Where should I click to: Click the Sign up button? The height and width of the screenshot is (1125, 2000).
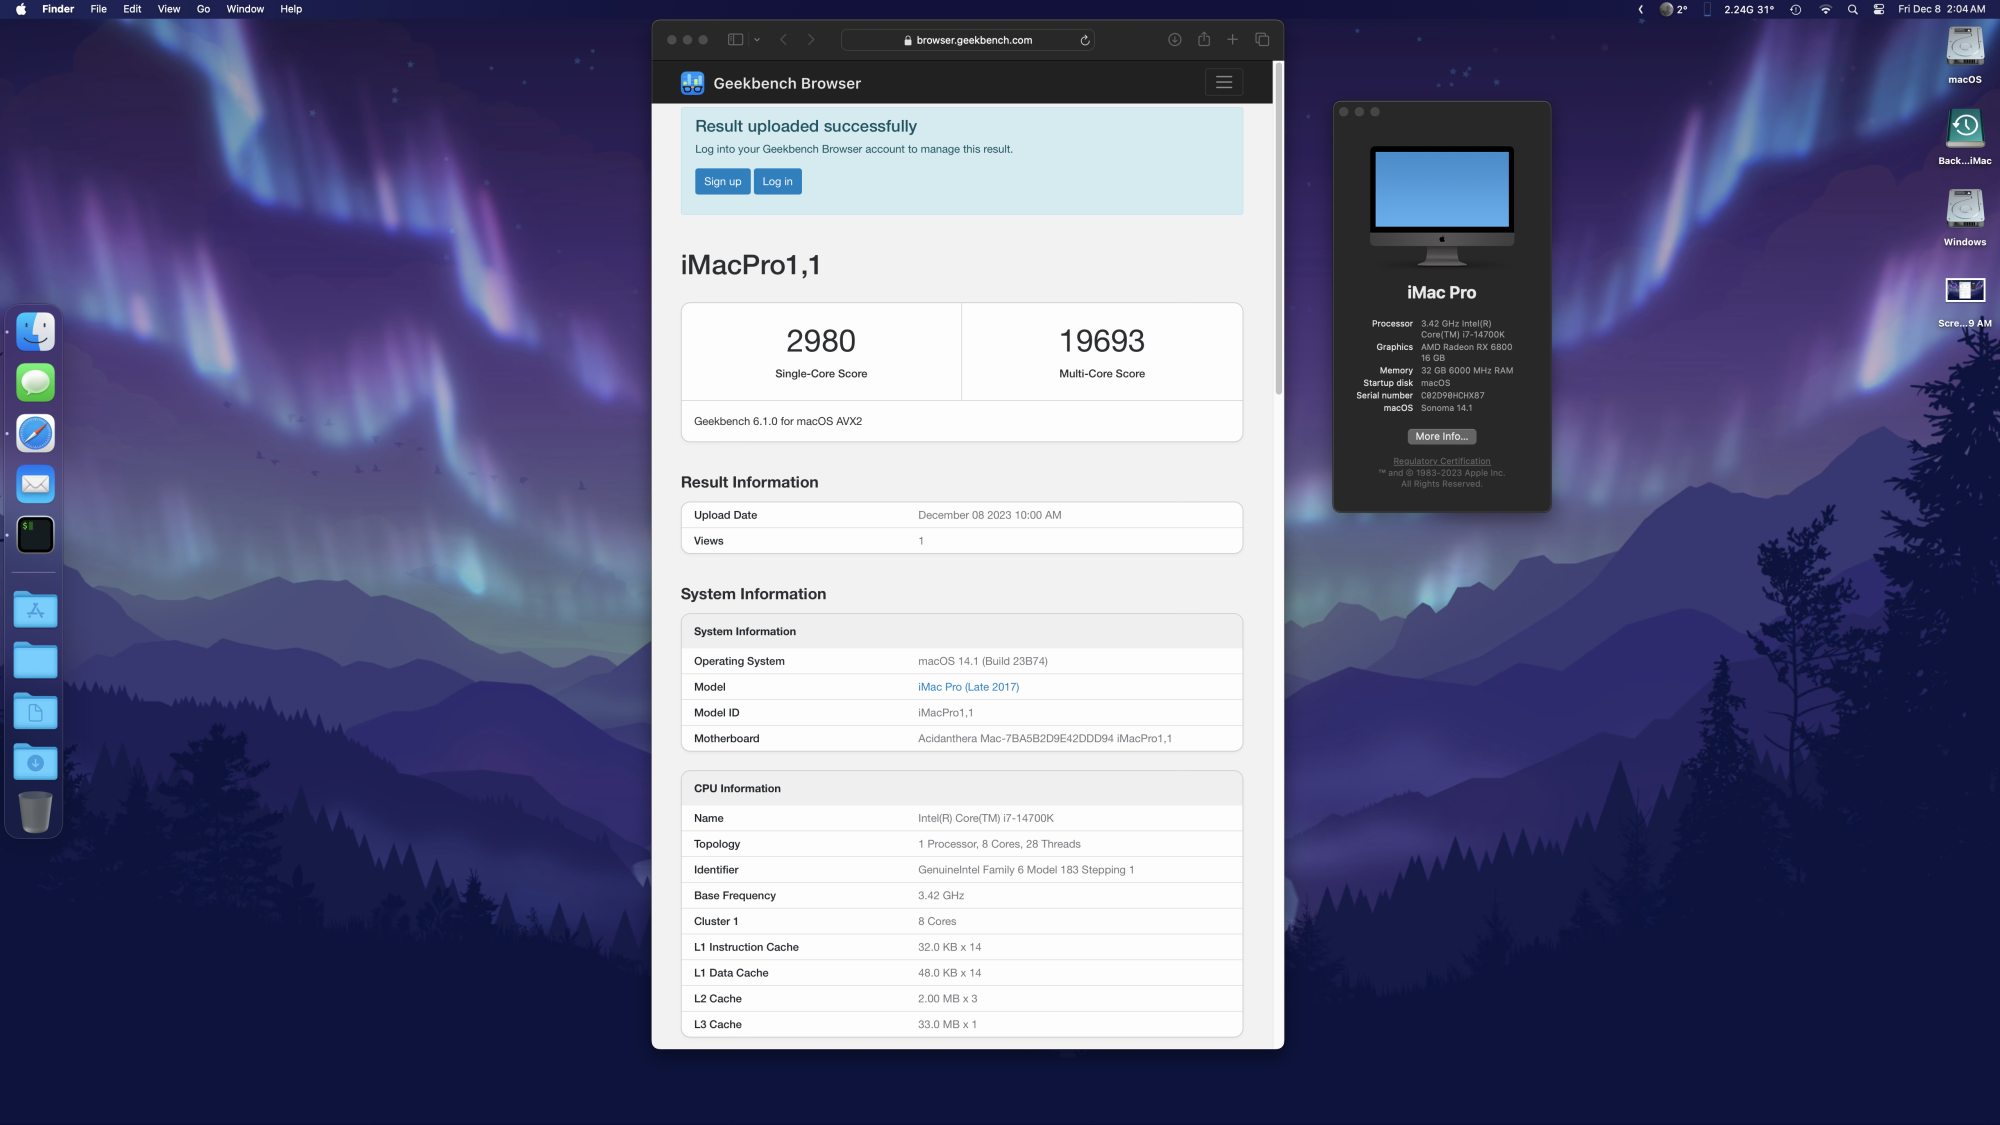[721, 180]
